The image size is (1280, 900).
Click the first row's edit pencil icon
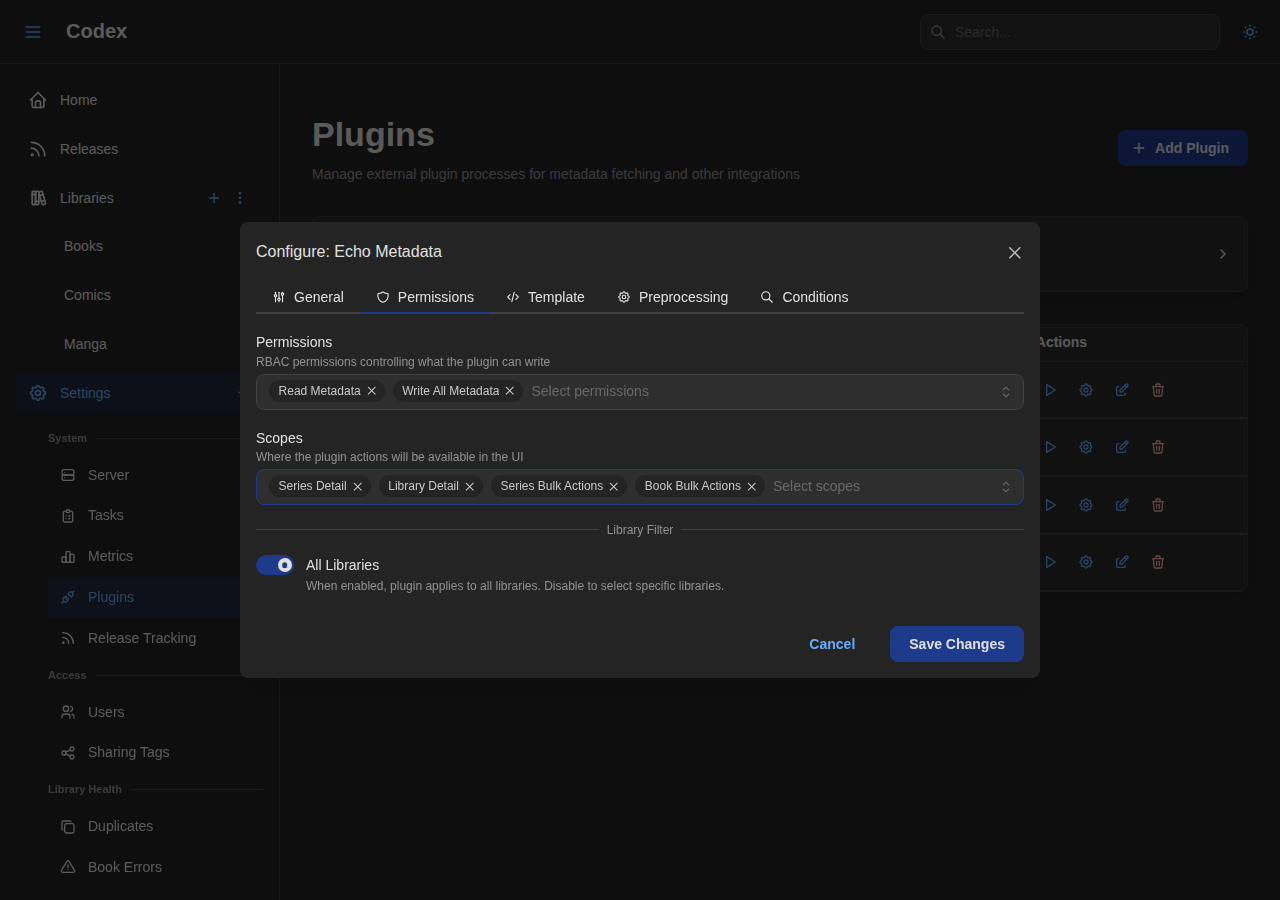[x=1122, y=390]
